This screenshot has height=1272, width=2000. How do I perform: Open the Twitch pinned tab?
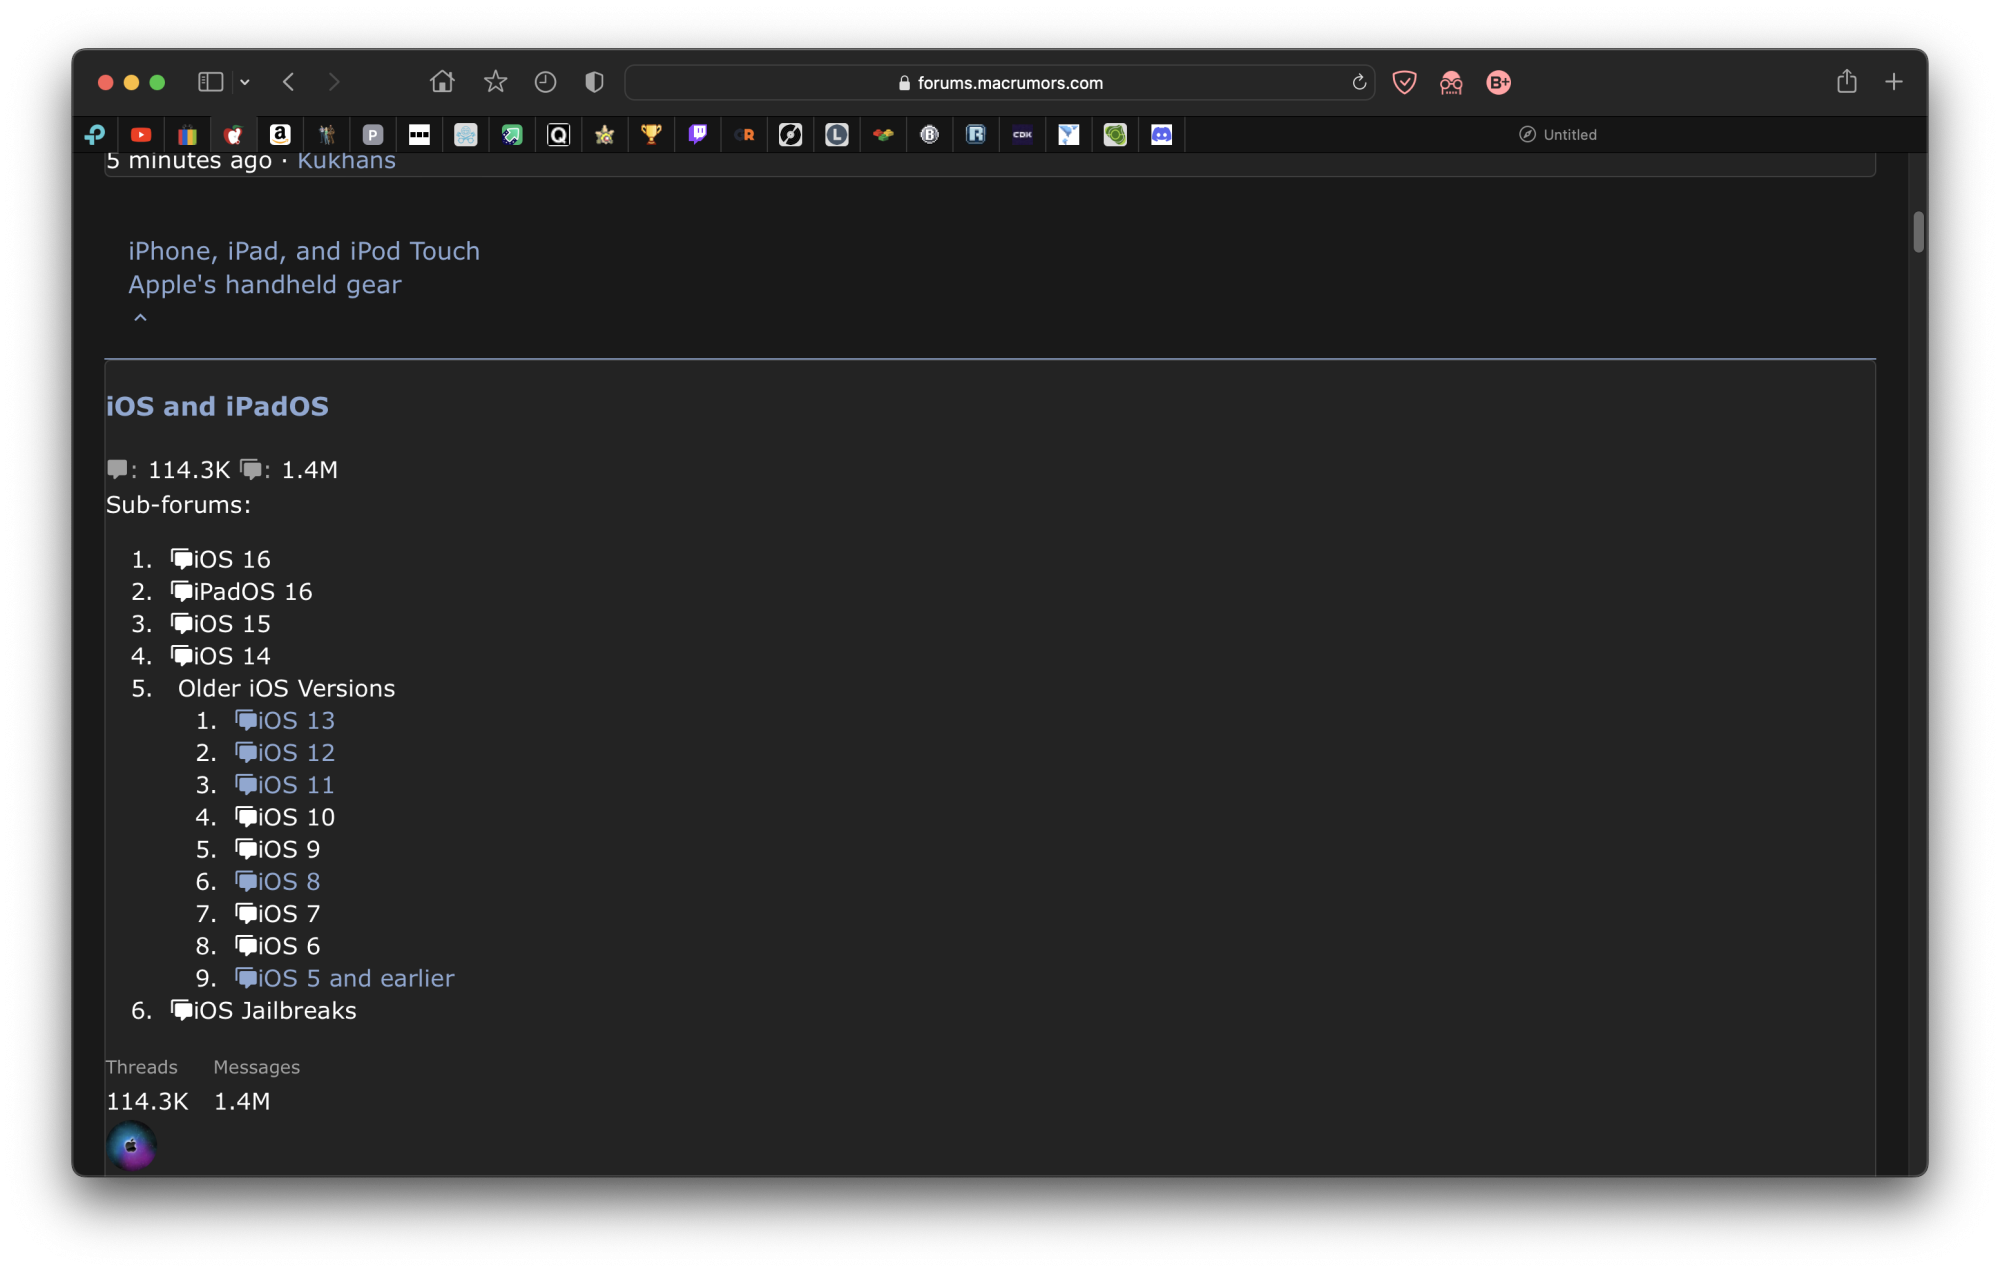click(x=698, y=135)
